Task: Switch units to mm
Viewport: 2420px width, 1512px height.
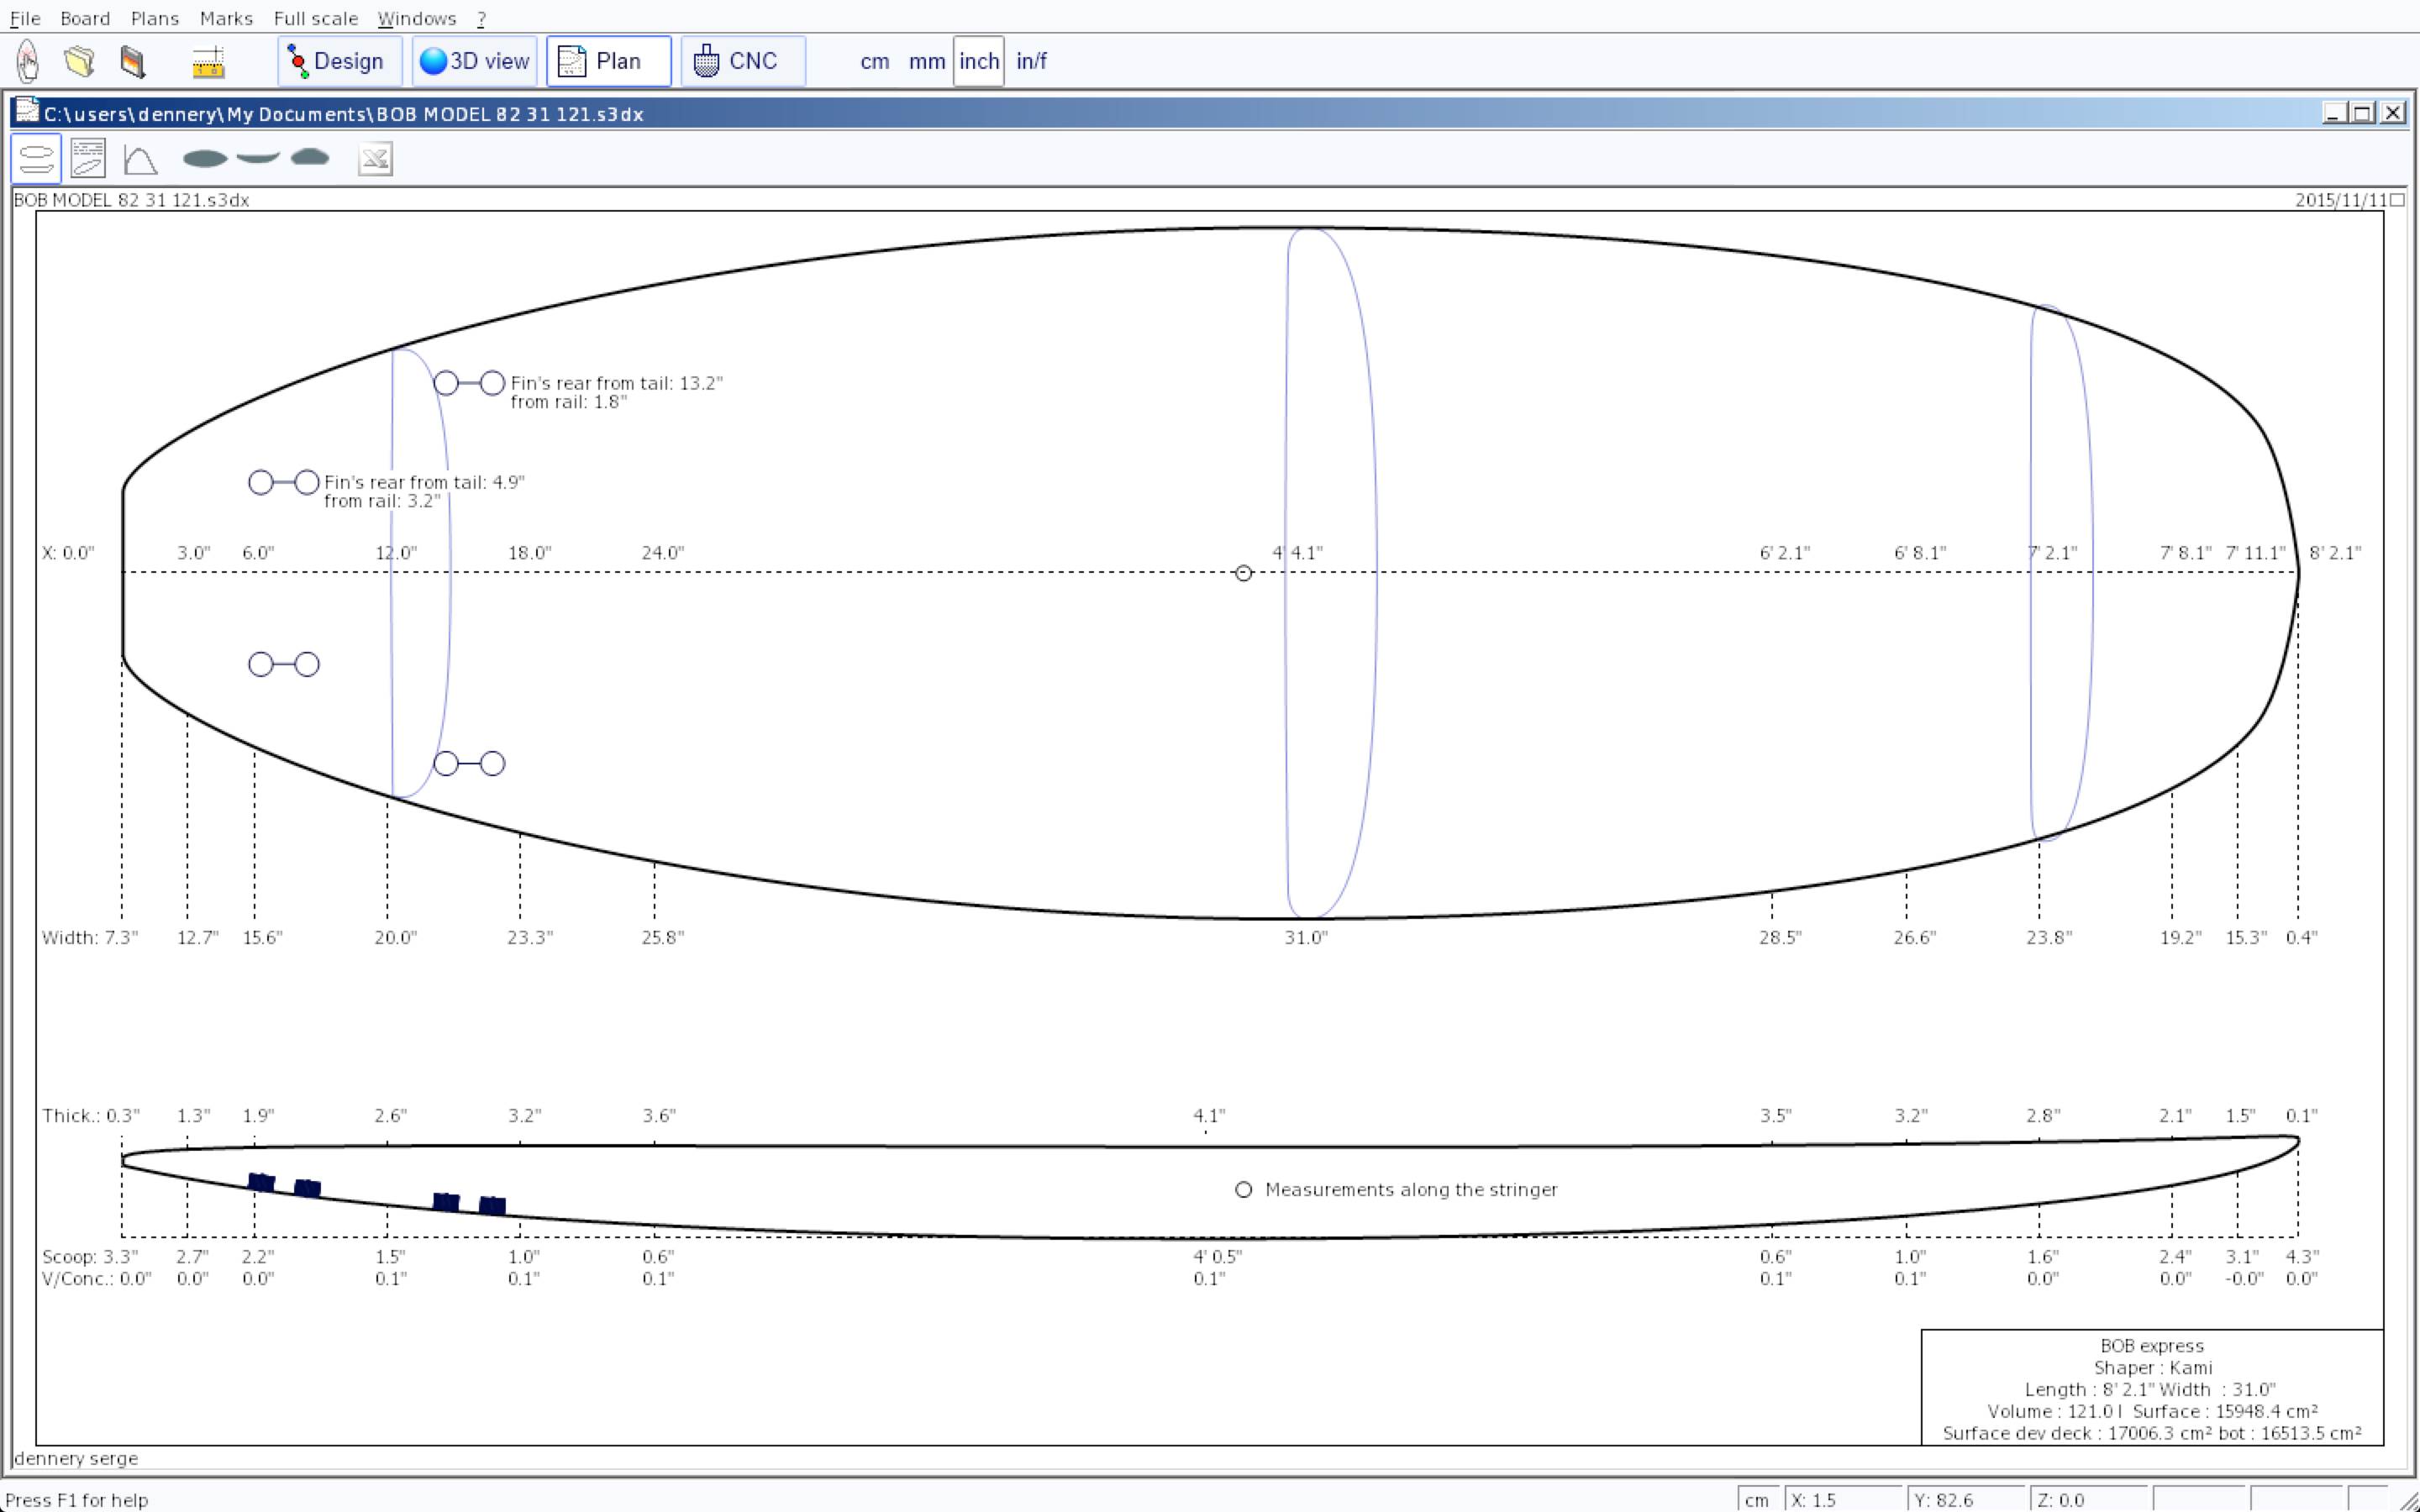Action: coord(926,61)
